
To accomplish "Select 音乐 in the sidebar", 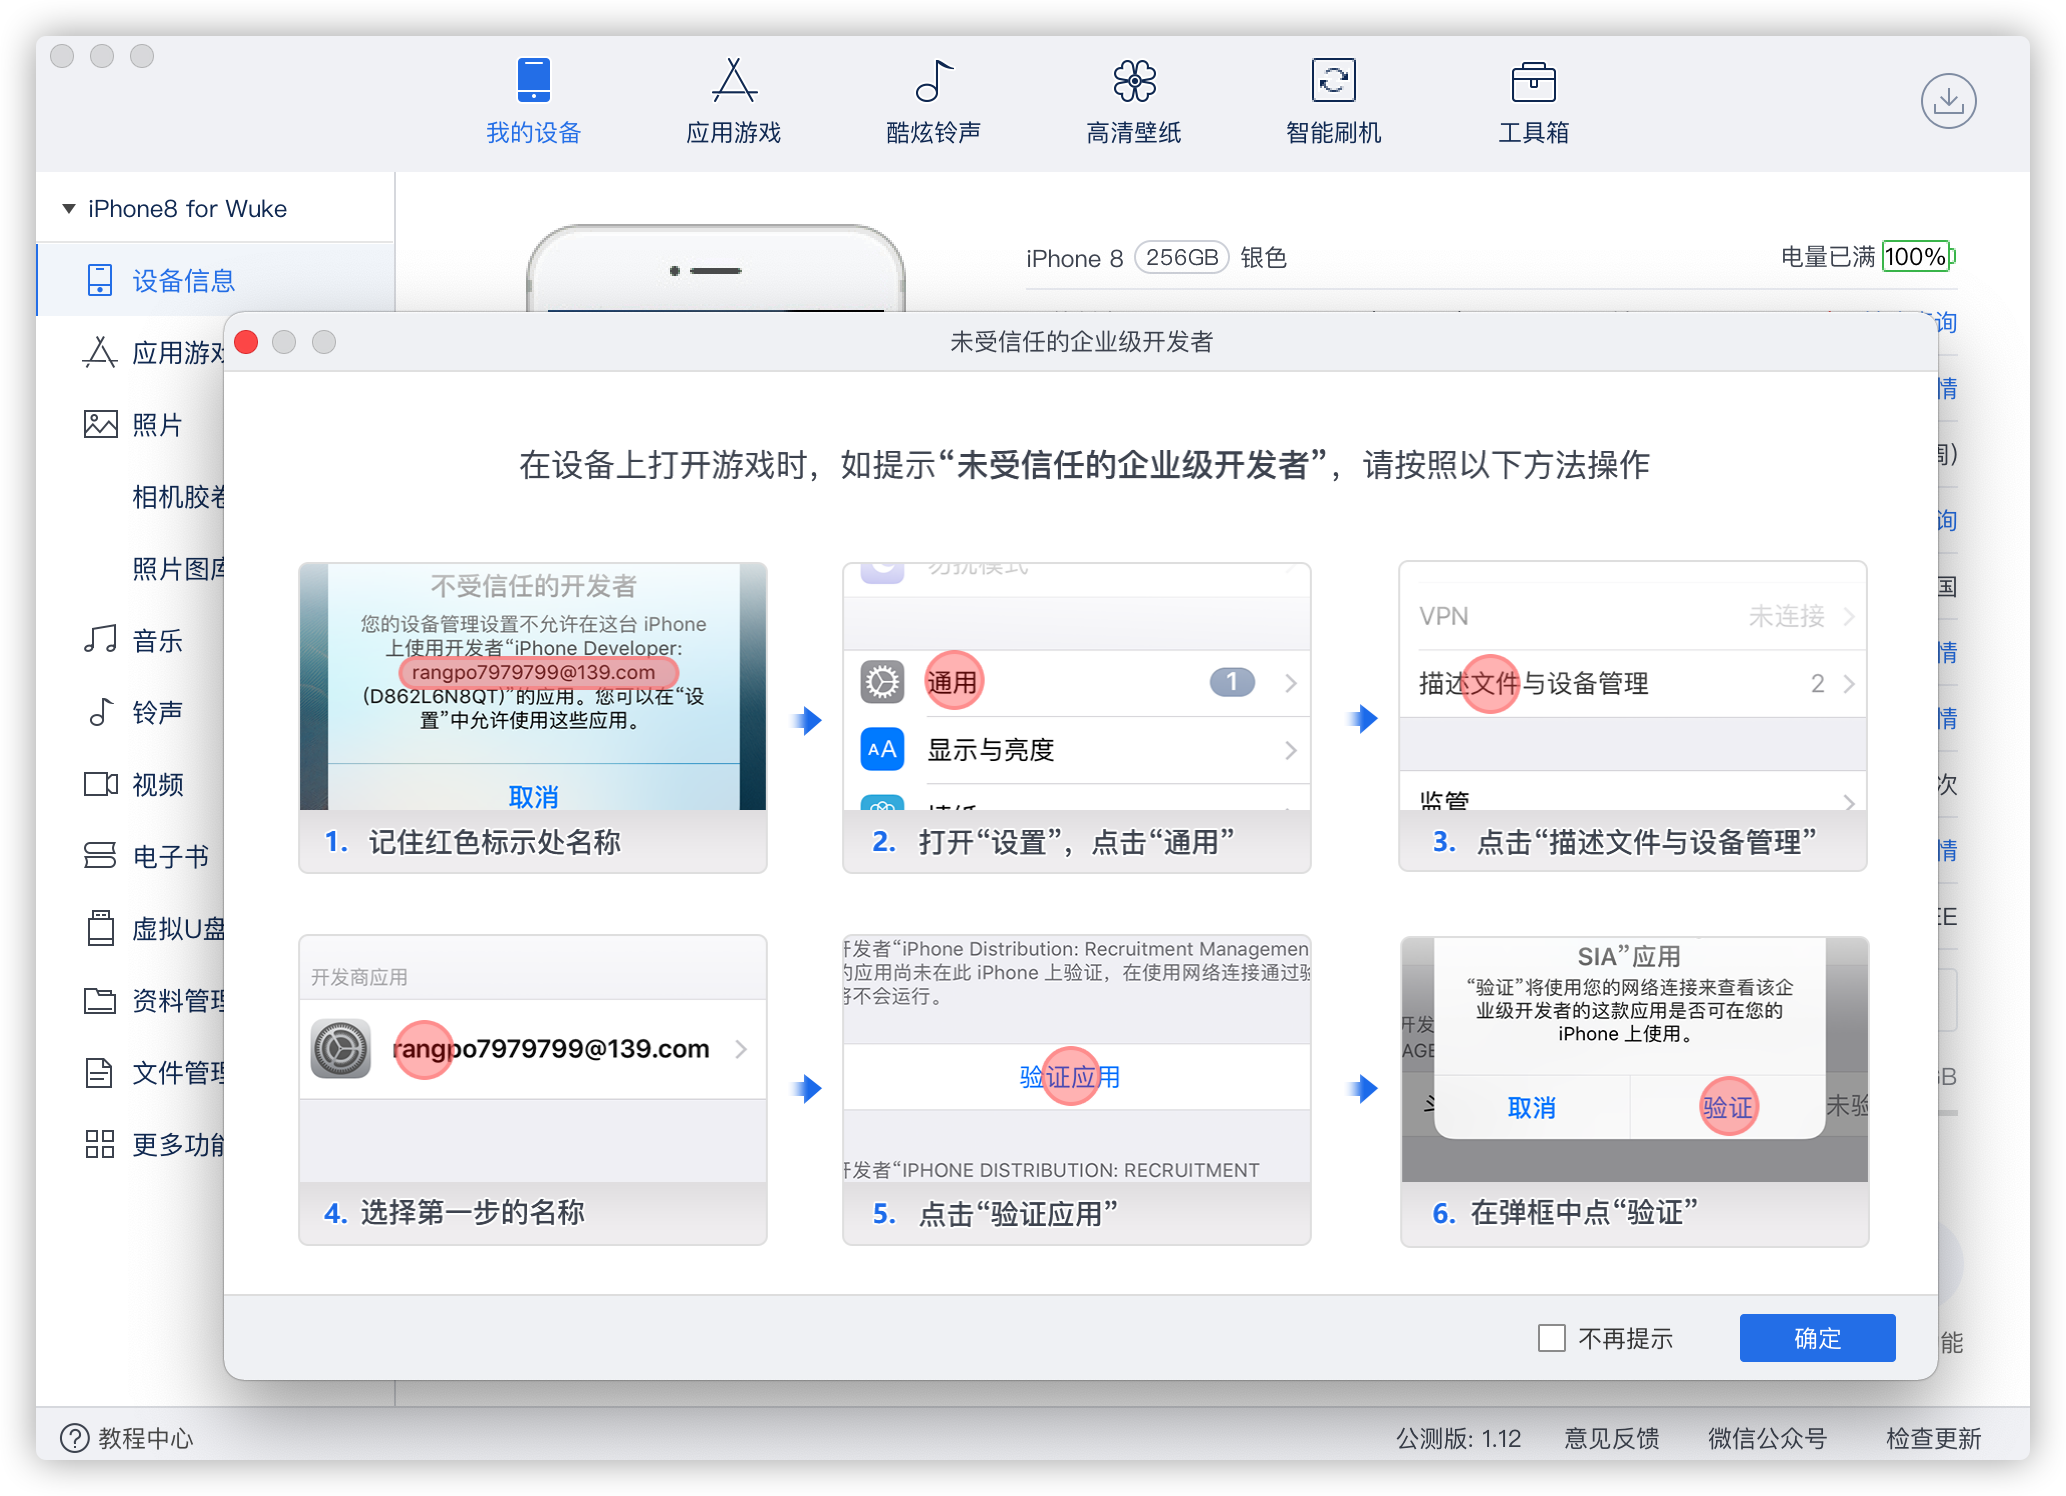I will (157, 641).
